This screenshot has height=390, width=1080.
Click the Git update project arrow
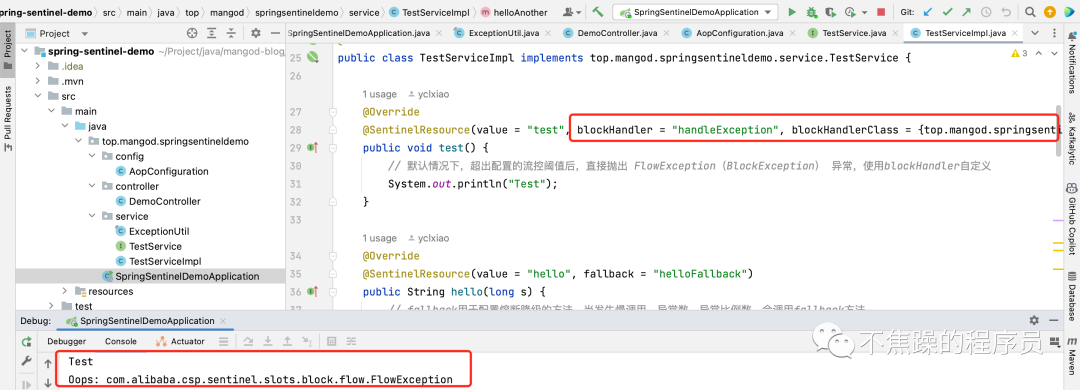click(928, 12)
